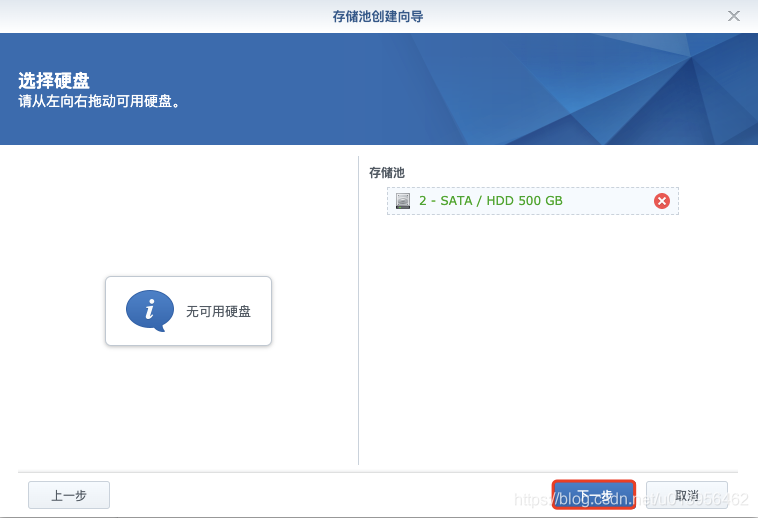This screenshot has width=758, height=518.
Task: Click the 请从左向右拖动可用硬盘 instruction text
Action: pyautogui.click(x=99, y=101)
